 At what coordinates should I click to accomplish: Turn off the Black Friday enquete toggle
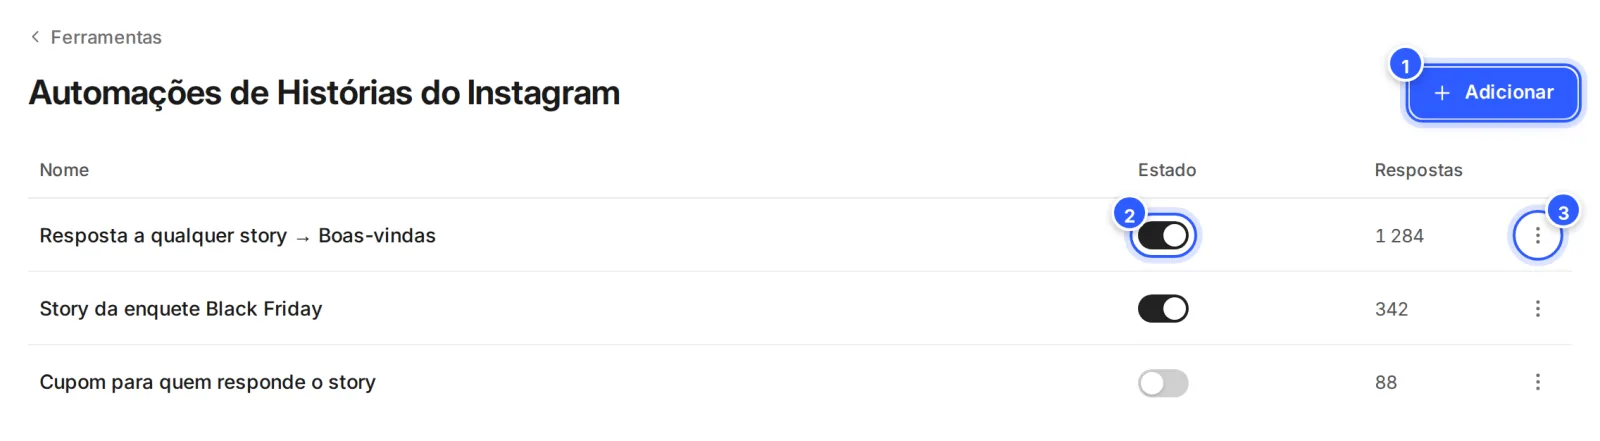click(x=1163, y=309)
